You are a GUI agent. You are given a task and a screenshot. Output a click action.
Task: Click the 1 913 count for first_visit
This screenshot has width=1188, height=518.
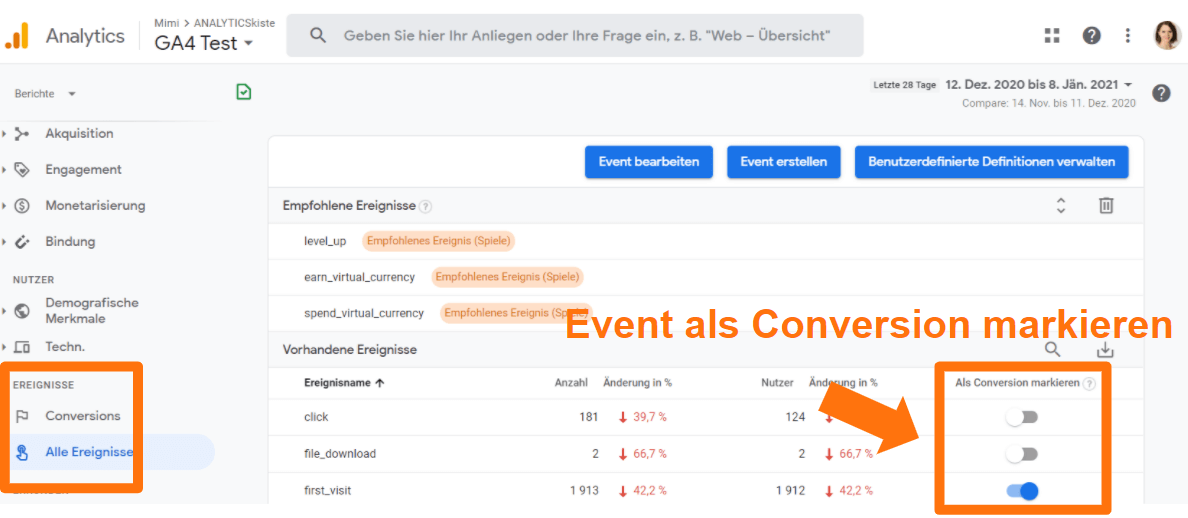pos(584,491)
